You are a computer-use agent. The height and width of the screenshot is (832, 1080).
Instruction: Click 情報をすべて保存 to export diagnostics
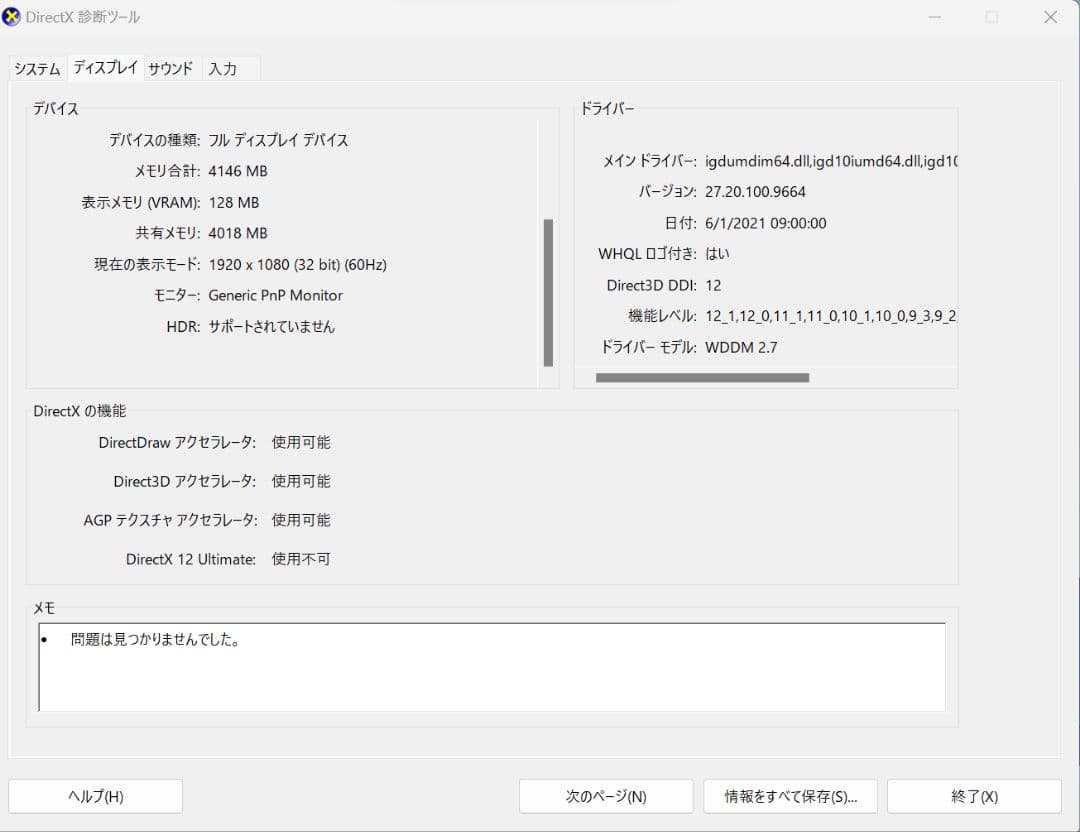[790, 796]
